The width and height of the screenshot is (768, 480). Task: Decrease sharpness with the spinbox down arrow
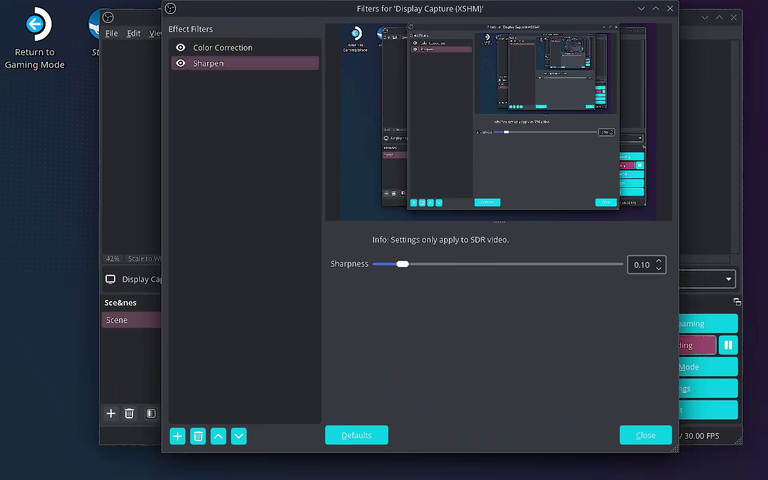659,268
